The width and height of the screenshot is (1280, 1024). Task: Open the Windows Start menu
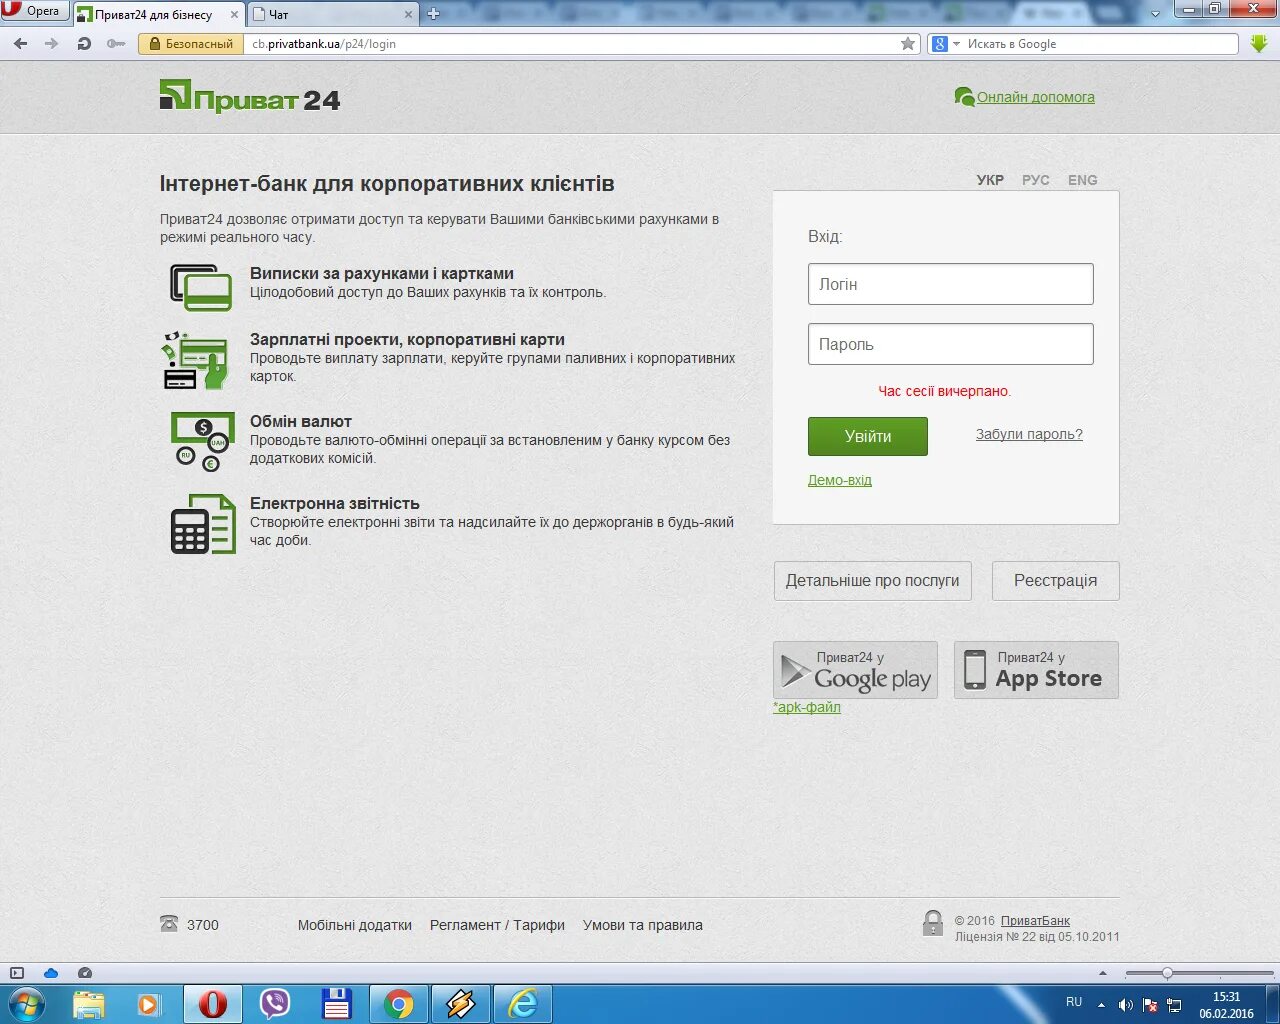(27, 1004)
